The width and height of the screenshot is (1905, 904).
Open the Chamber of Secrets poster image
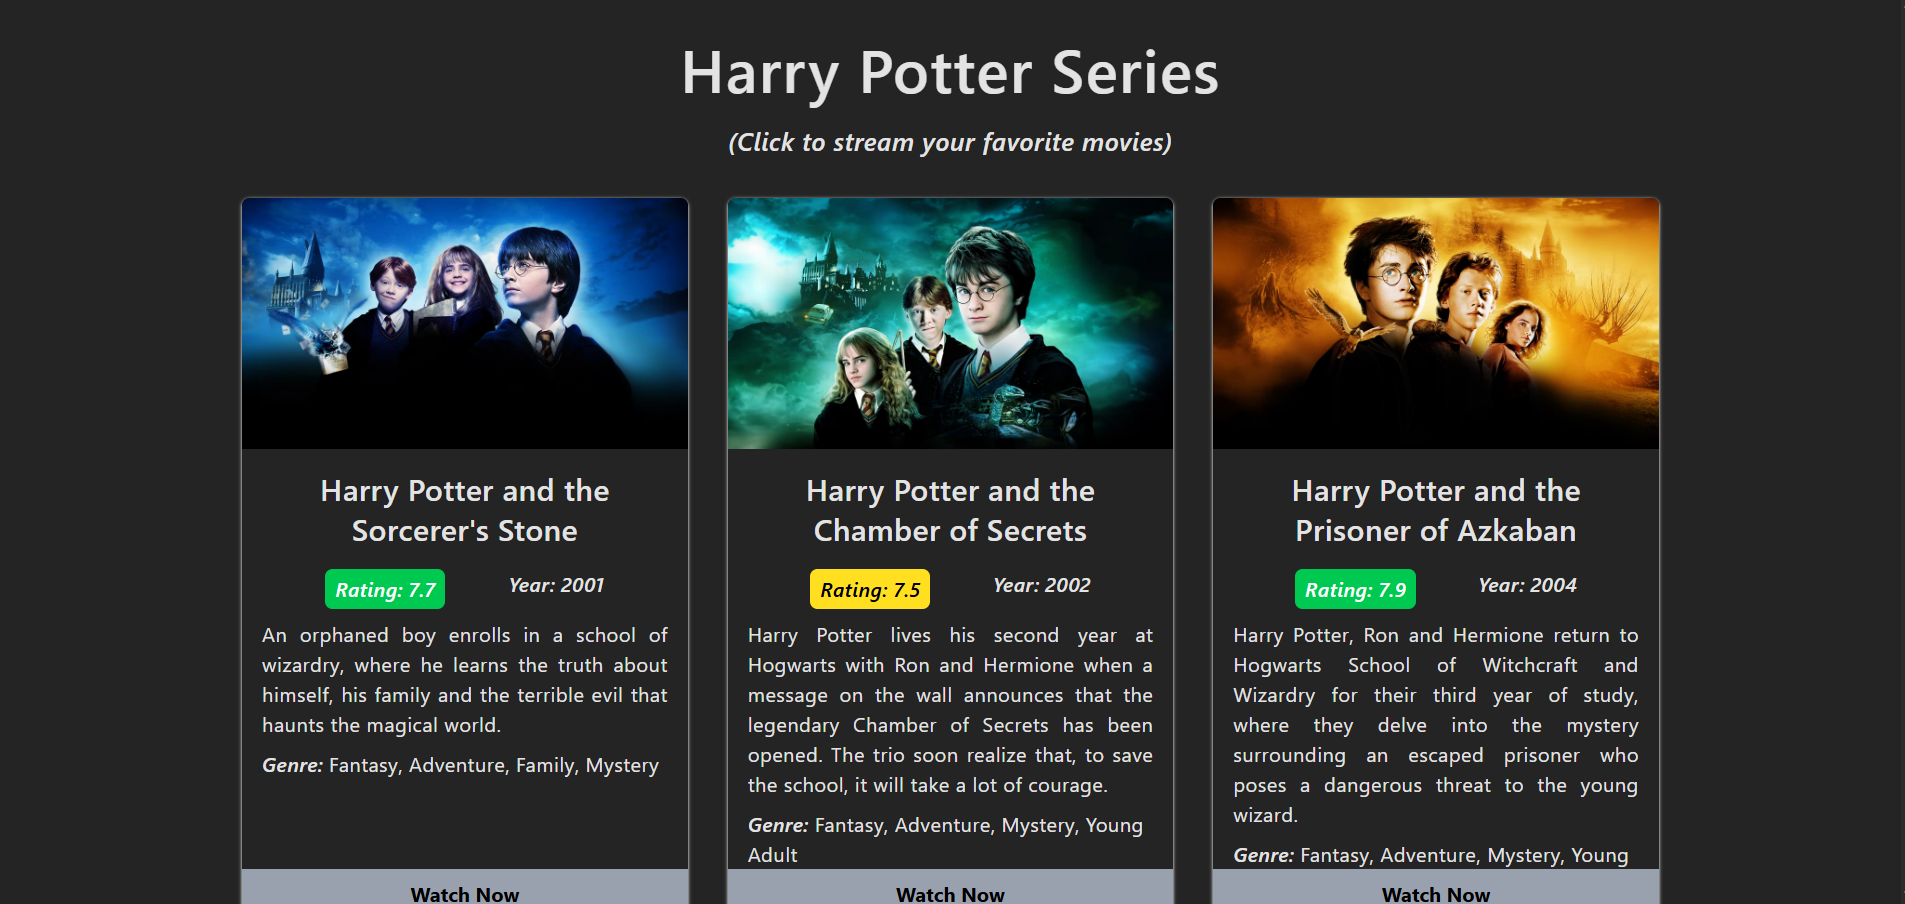point(950,323)
